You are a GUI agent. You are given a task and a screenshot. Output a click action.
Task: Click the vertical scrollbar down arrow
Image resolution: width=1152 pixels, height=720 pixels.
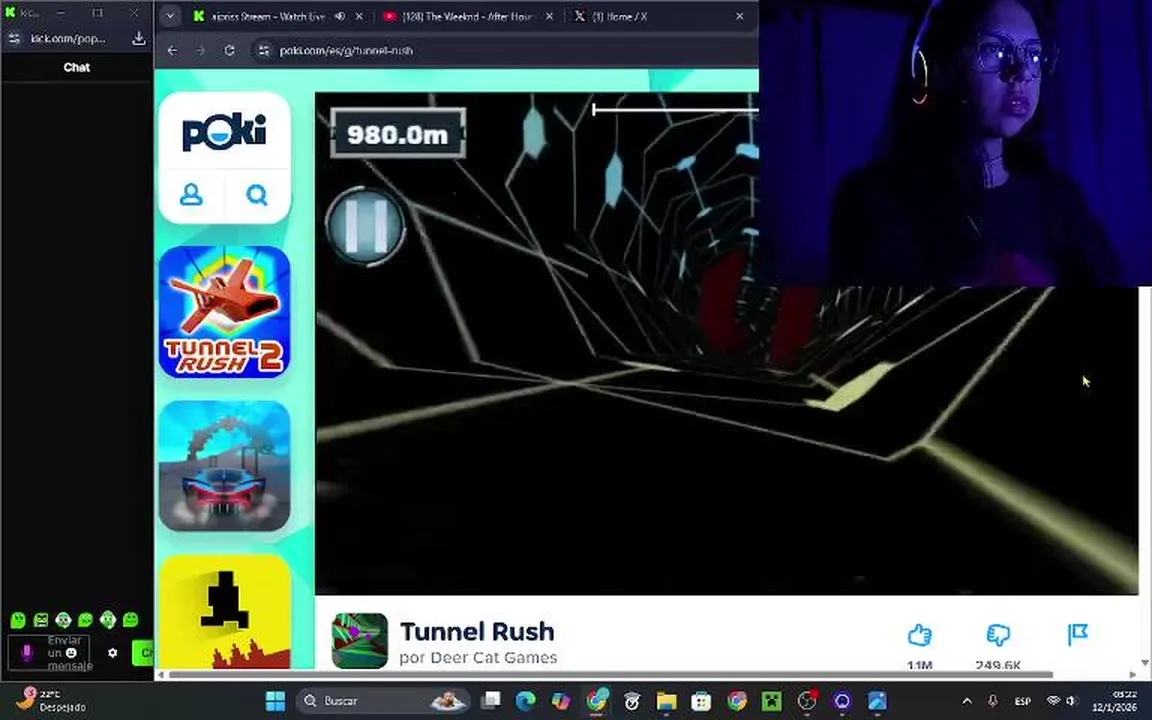1145,663
